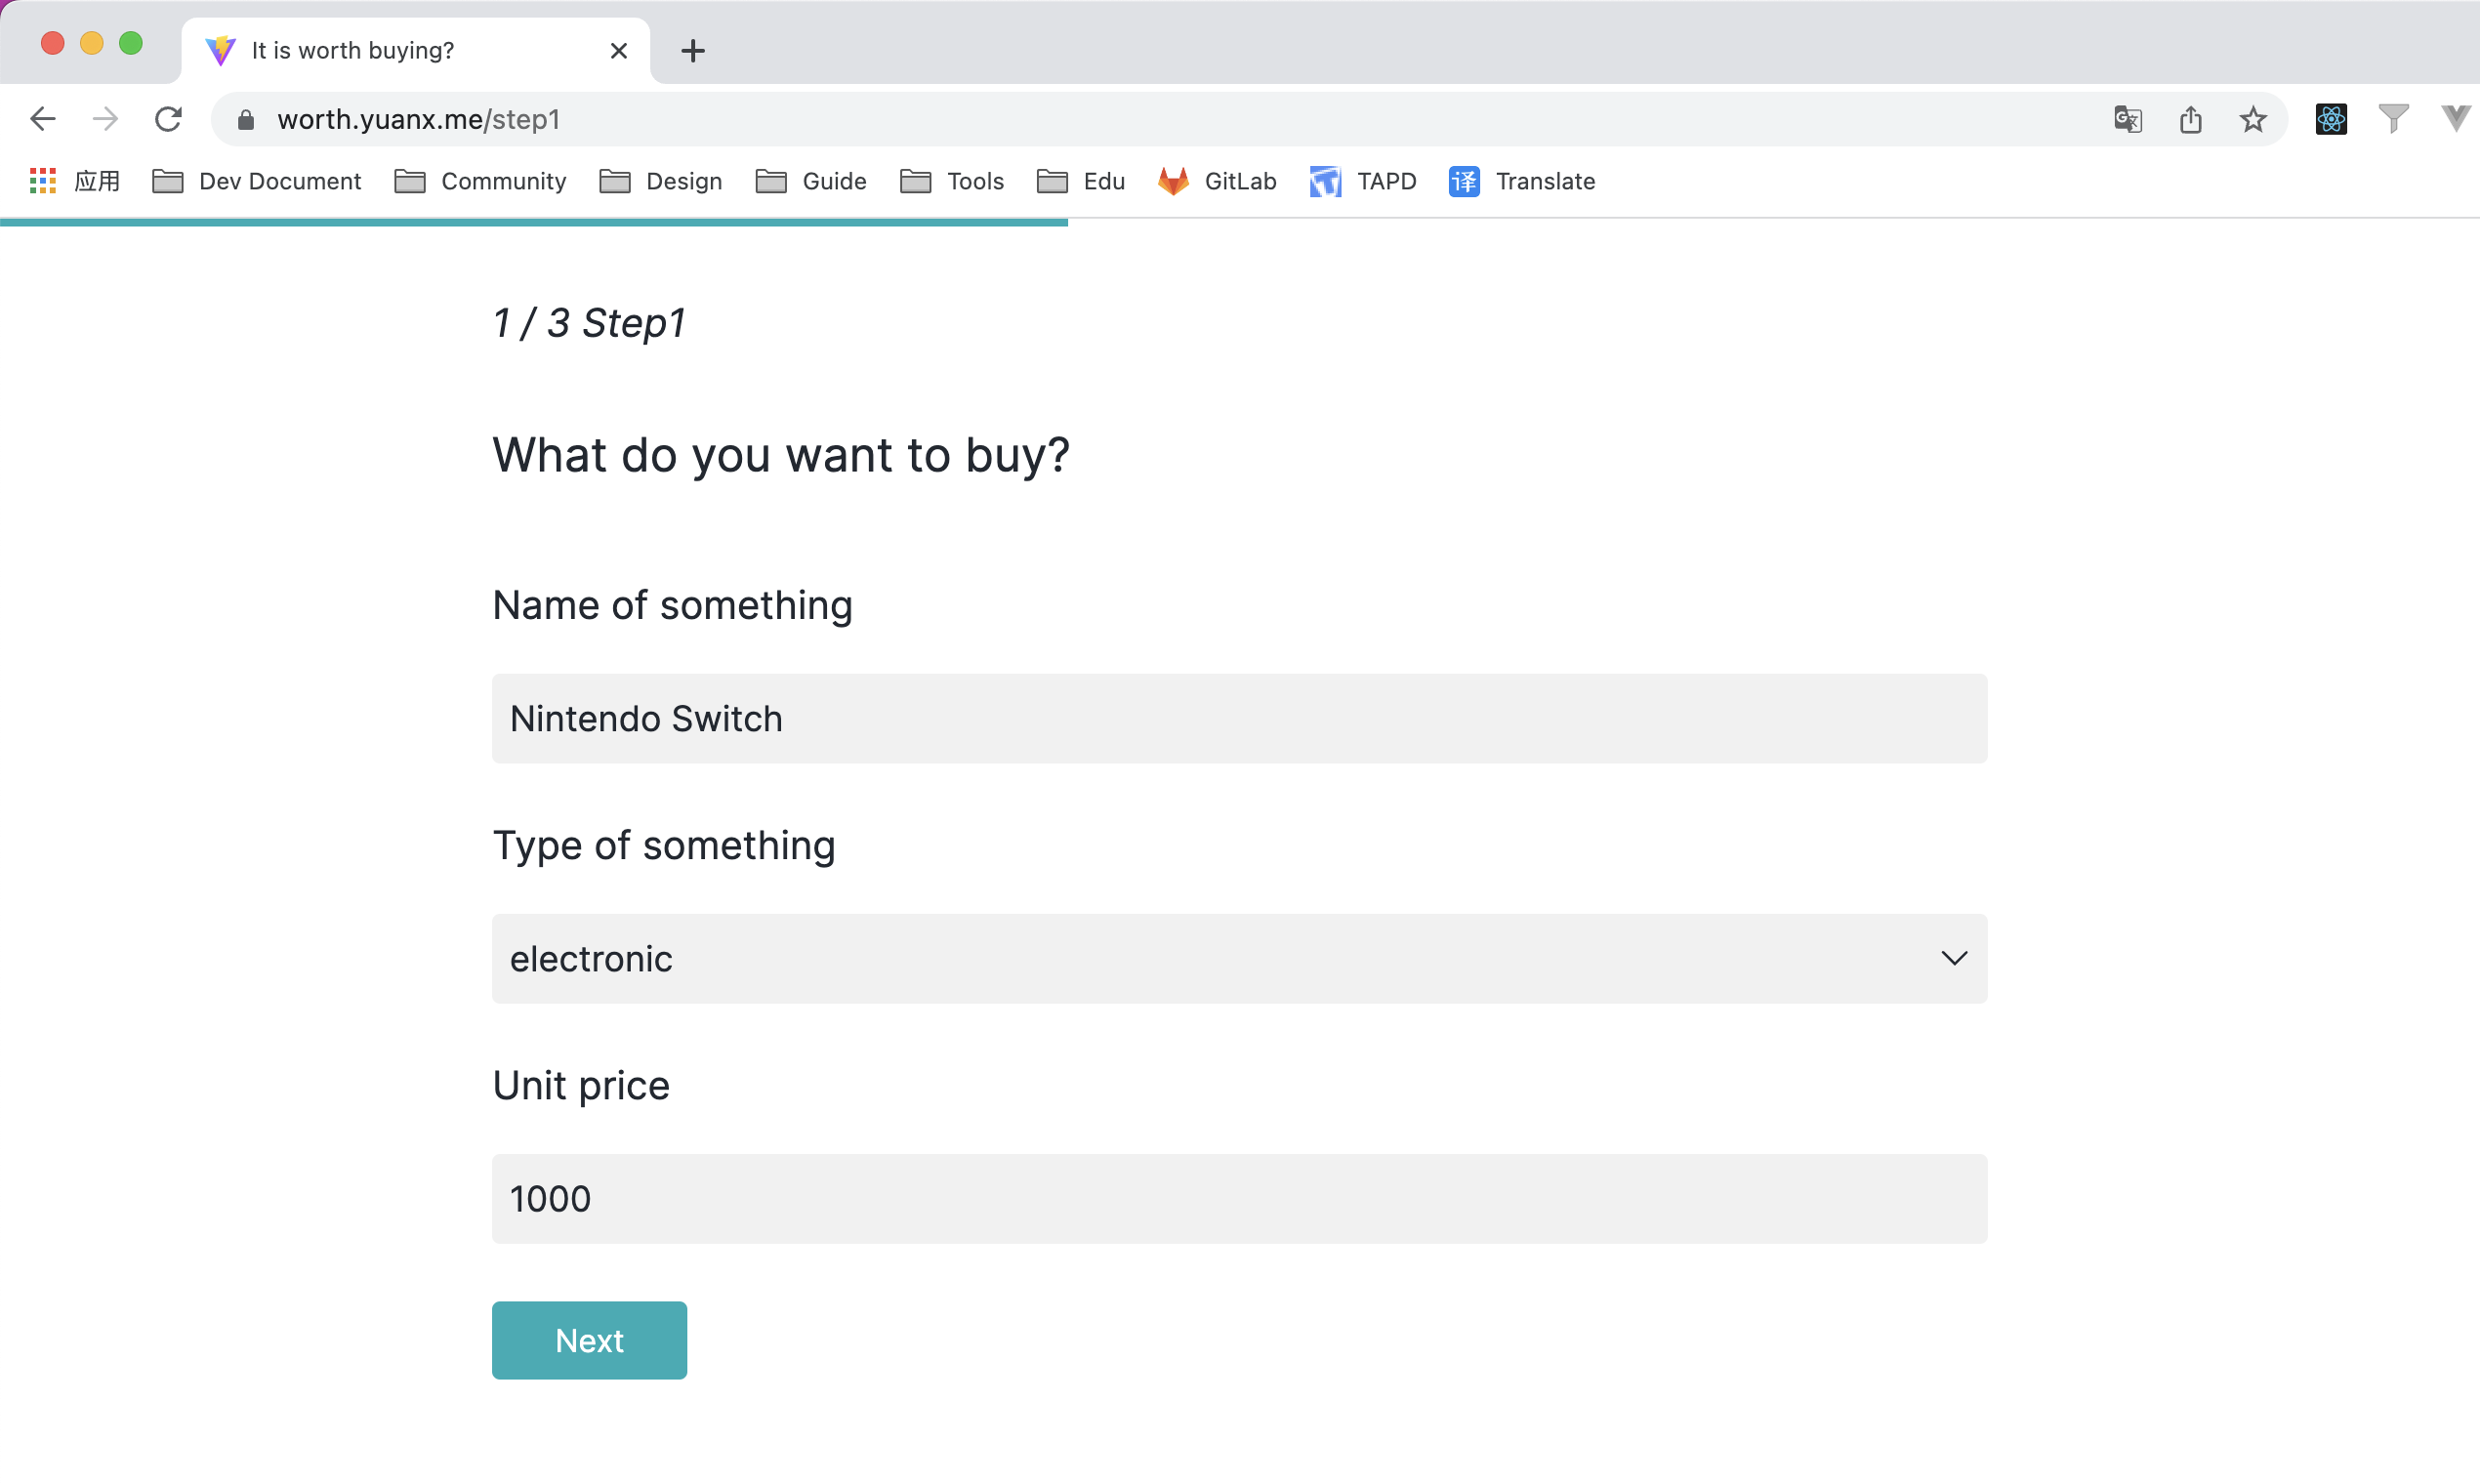Open the apps grid bookmark icon
The height and width of the screenshot is (1484, 2480).
tap(43, 181)
